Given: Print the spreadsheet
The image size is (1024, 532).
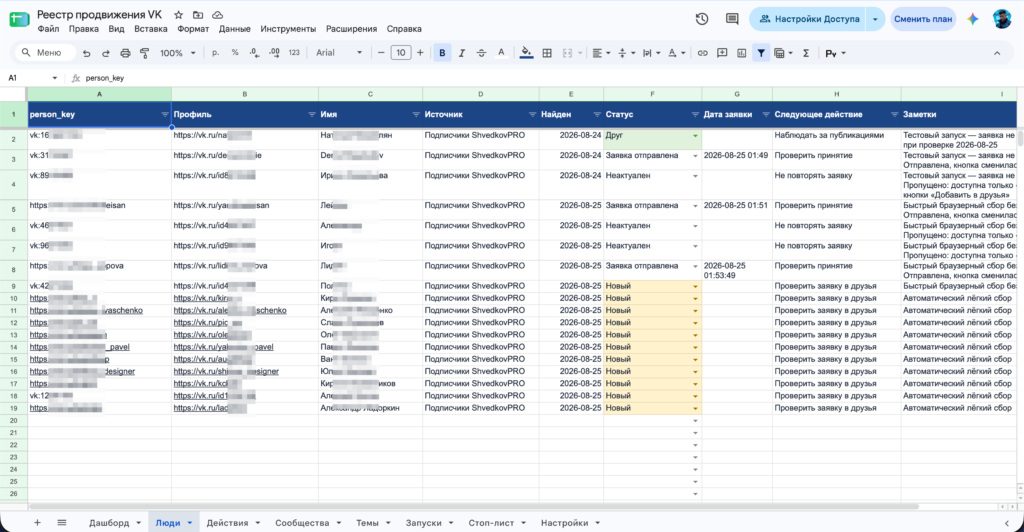Looking at the screenshot, I should pyautogui.click(x=125, y=53).
